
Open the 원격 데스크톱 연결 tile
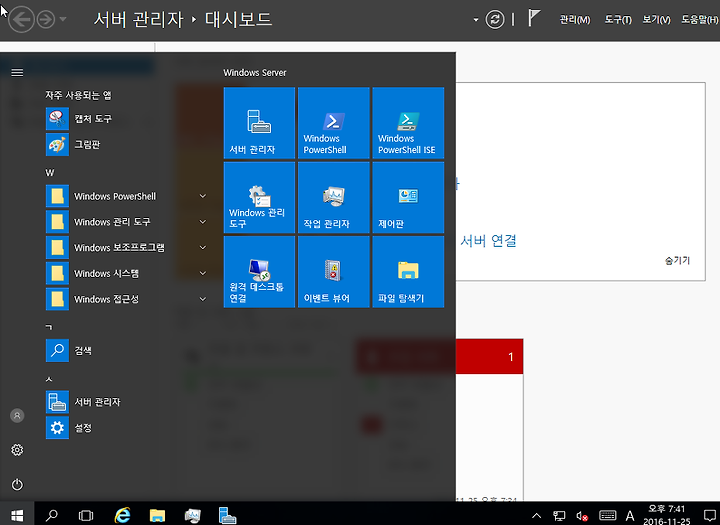259,271
